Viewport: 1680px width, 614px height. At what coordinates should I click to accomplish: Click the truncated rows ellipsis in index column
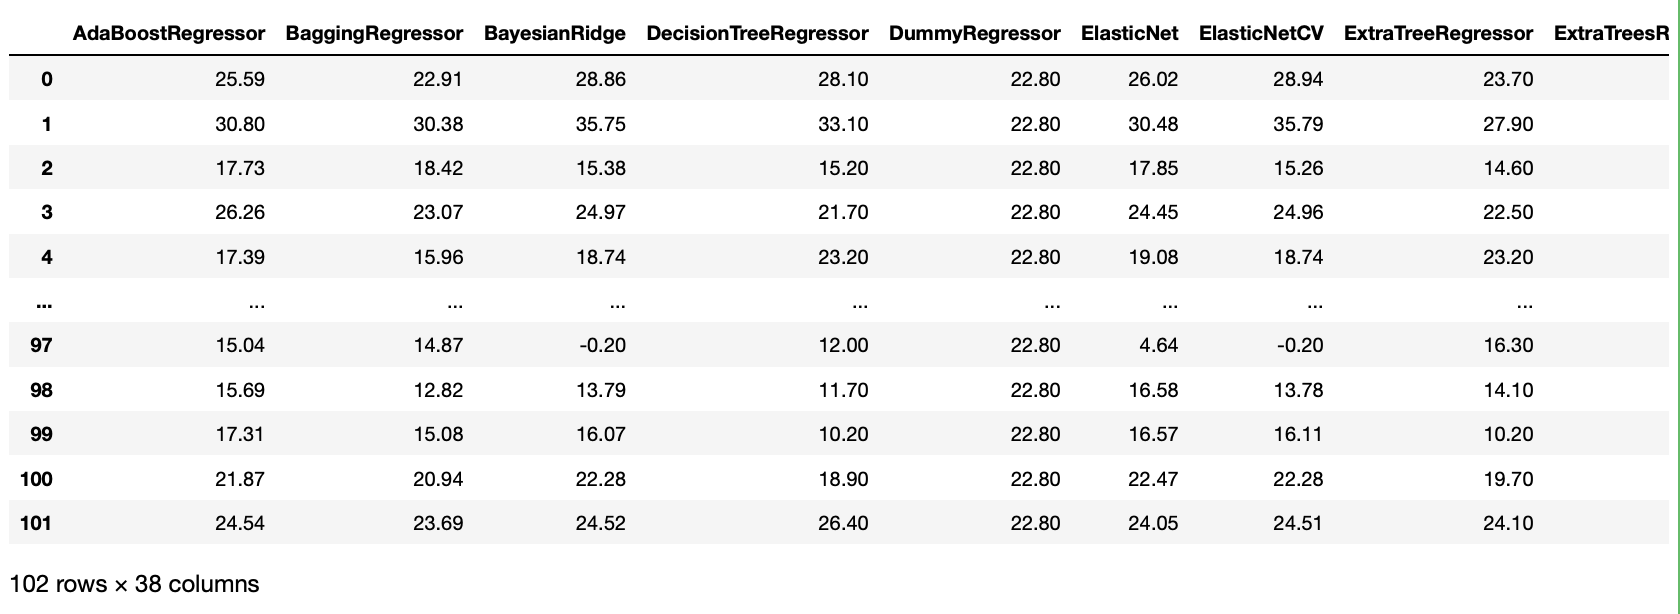pos(42,302)
